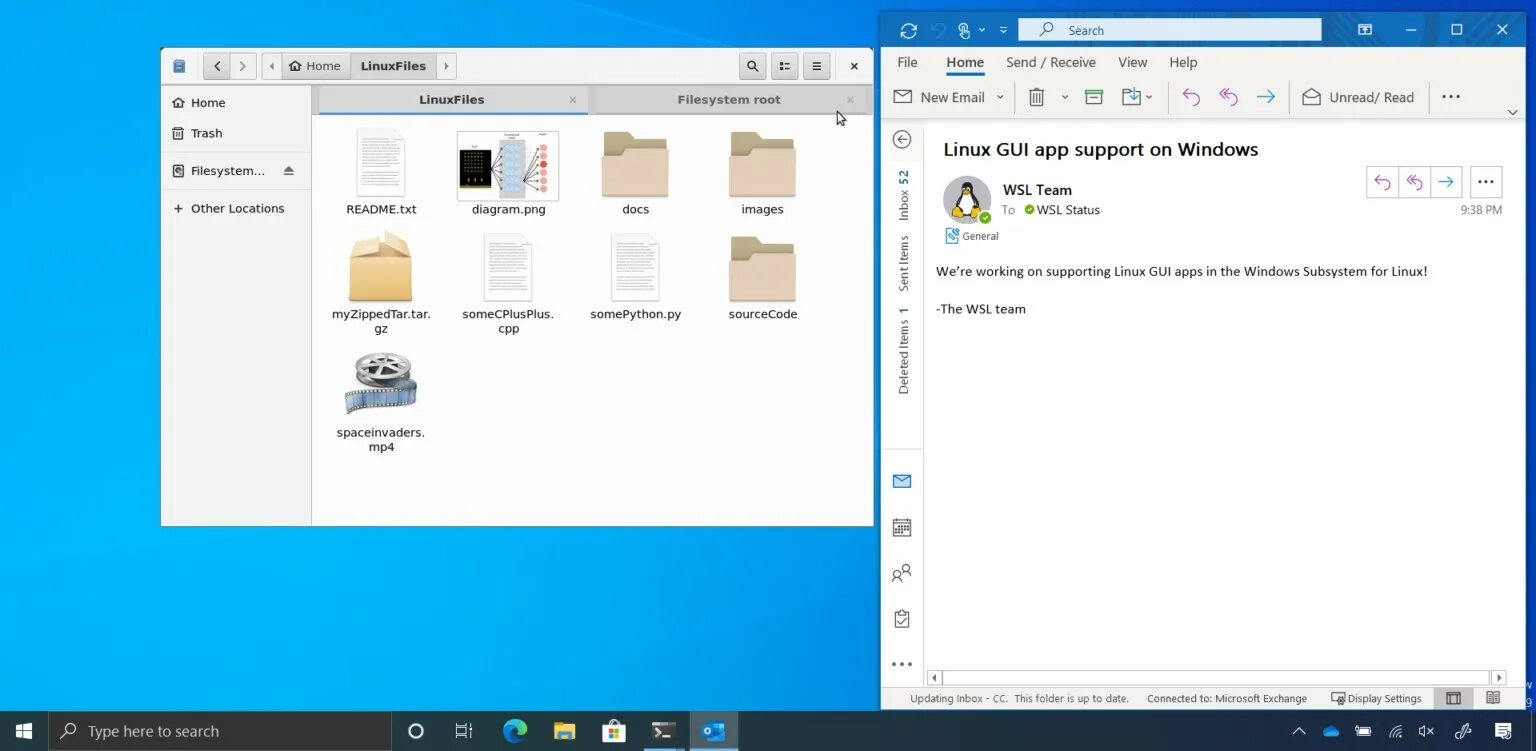Click the Unread/ Read button
Image resolution: width=1536 pixels, height=751 pixels.
coord(1358,97)
